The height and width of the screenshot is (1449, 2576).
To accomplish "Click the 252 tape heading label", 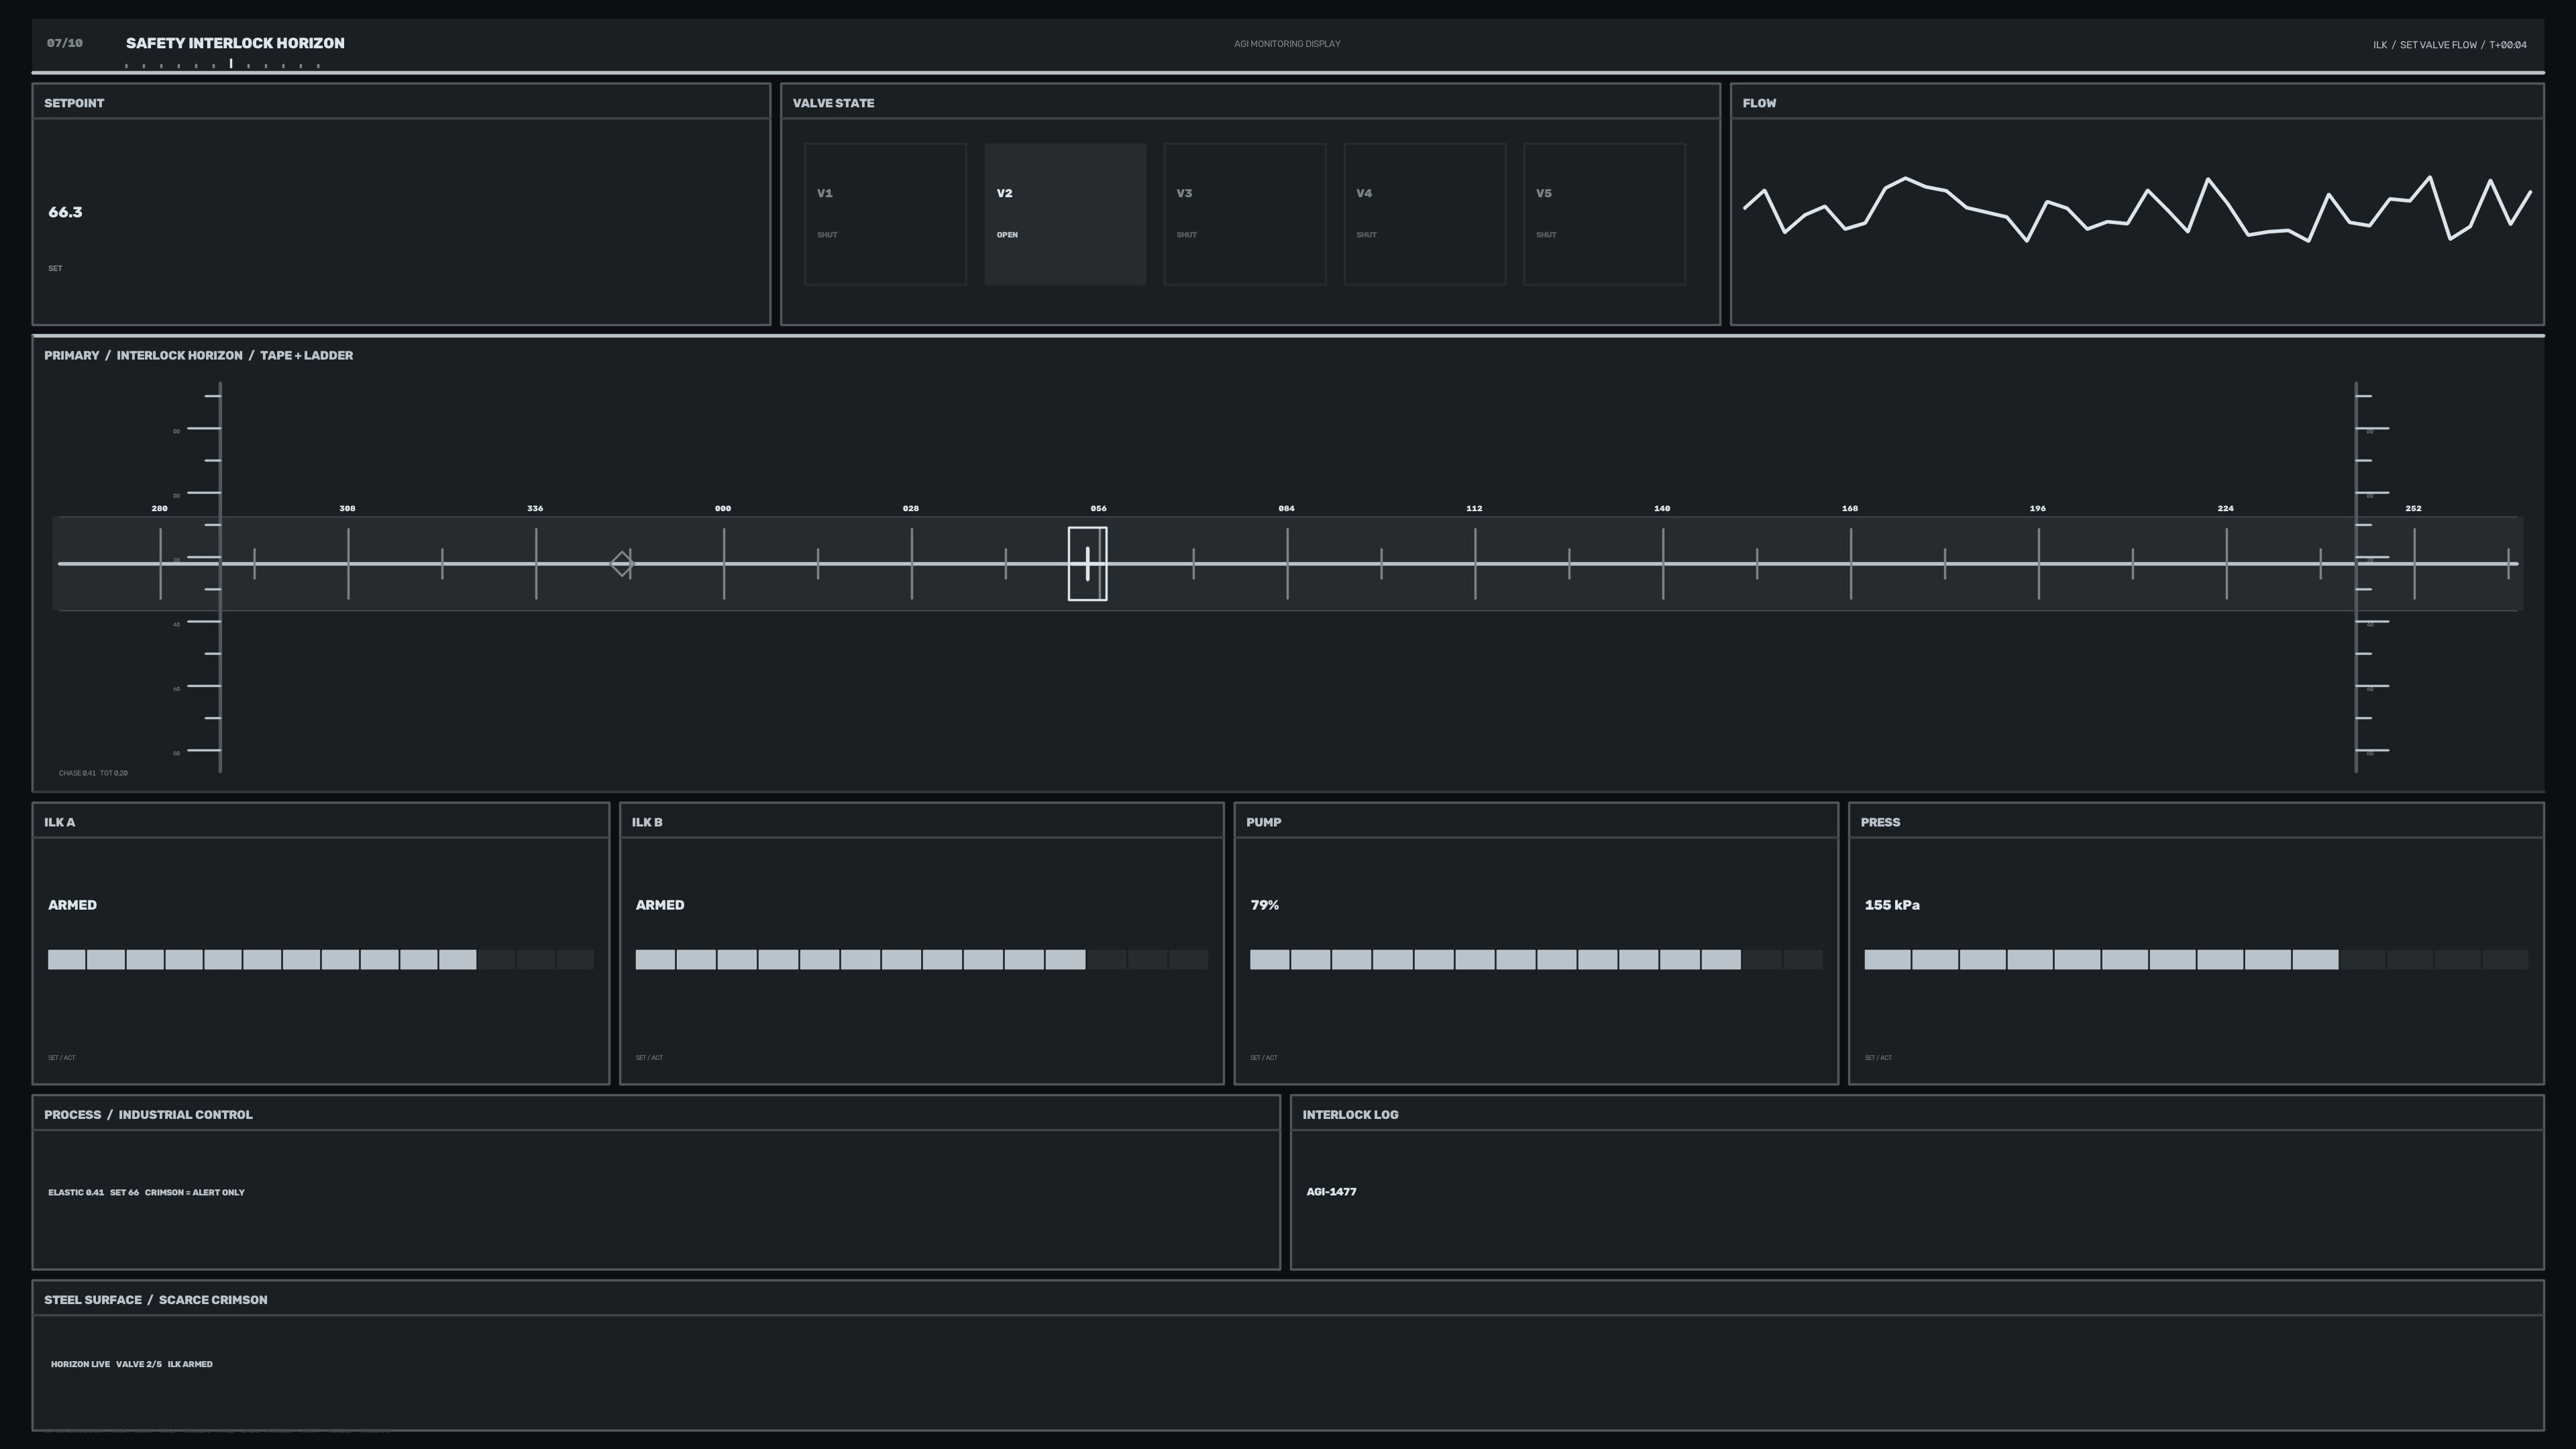I will tap(2413, 508).
